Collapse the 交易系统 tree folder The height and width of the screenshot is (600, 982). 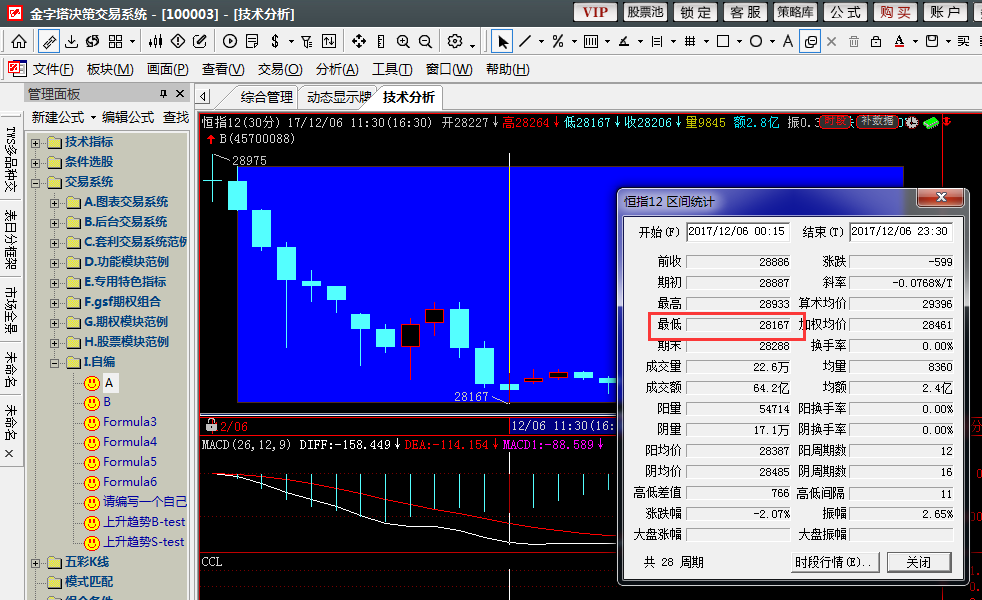point(37,182)
